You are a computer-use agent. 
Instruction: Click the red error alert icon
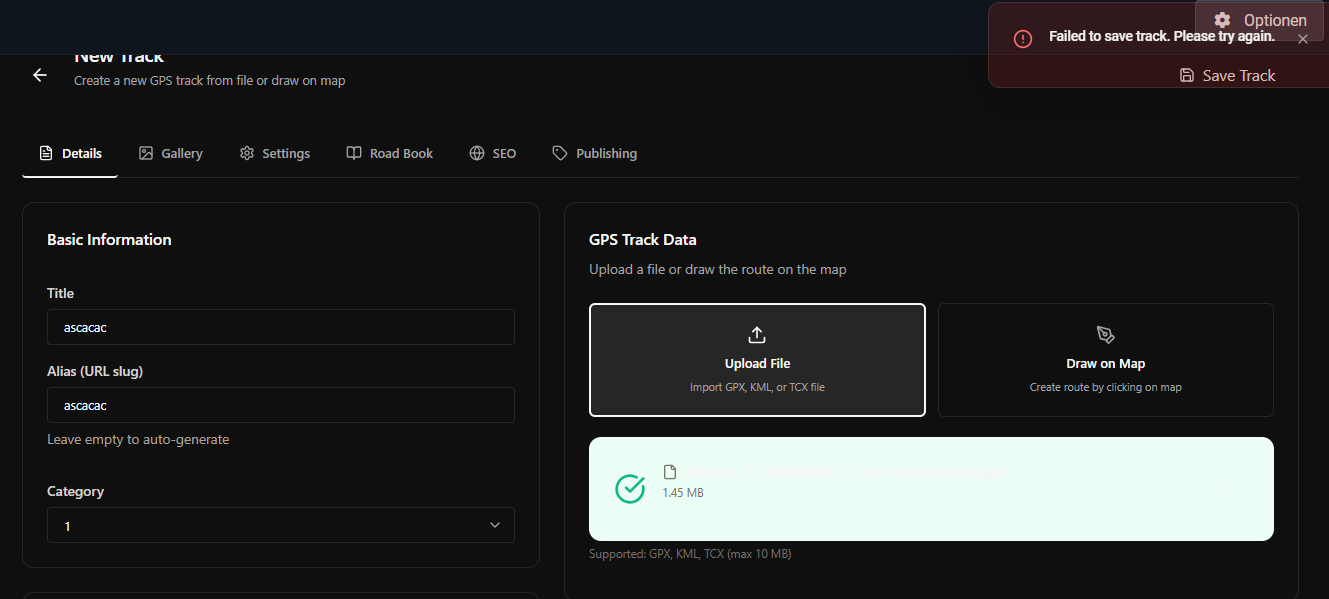click(x=1022, y=39)
